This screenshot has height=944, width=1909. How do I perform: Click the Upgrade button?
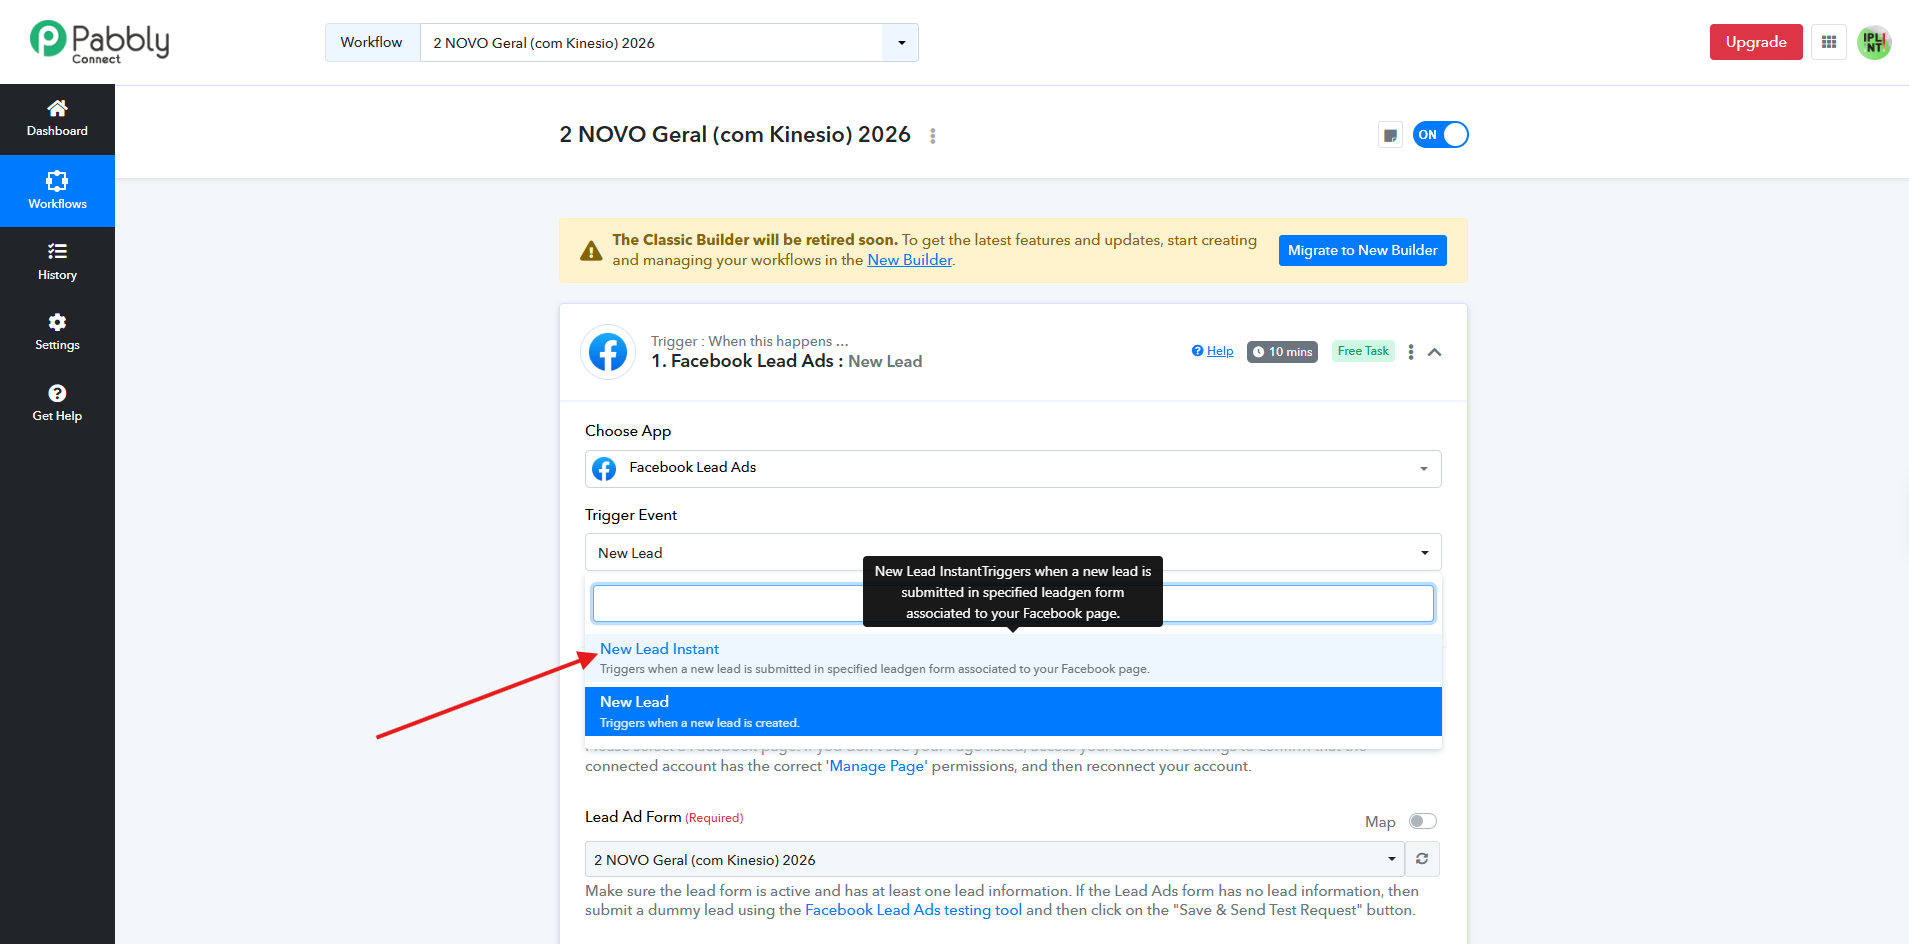1756,42
